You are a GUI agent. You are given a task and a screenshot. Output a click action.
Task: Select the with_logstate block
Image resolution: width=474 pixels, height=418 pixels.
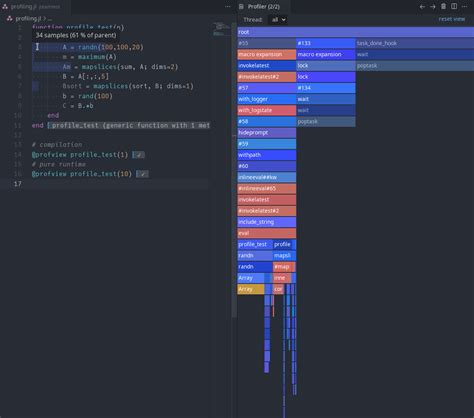(267, 110)
